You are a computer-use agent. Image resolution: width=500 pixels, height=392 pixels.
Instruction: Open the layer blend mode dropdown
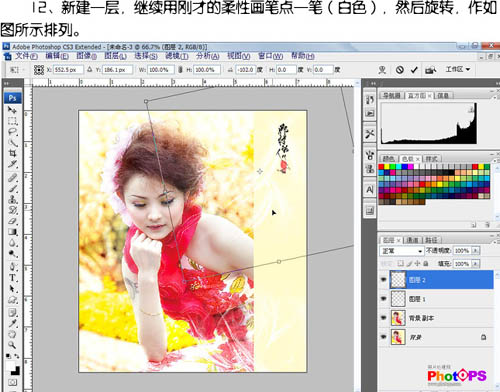(x=402, y=251)
